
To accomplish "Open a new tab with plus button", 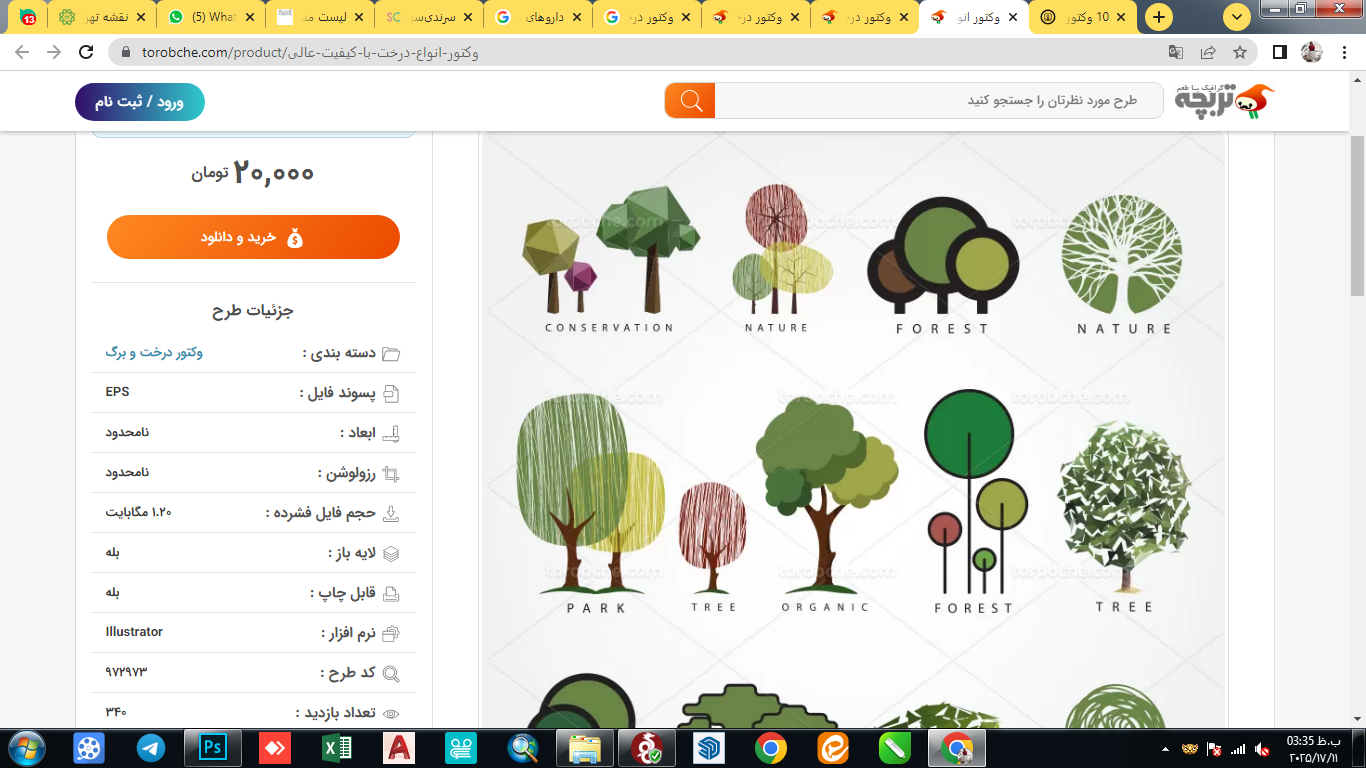I will point(1159,17).
